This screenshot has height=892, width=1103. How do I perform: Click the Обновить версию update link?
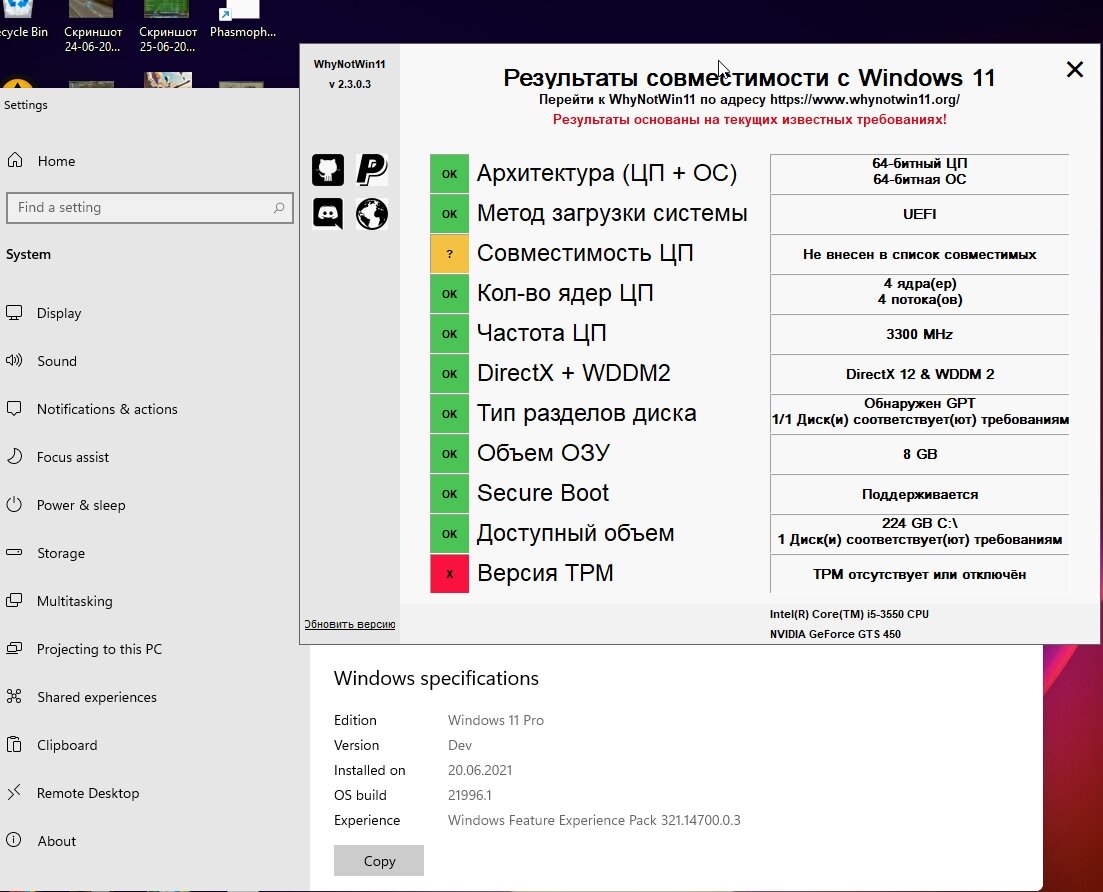[x=349, y=624]
